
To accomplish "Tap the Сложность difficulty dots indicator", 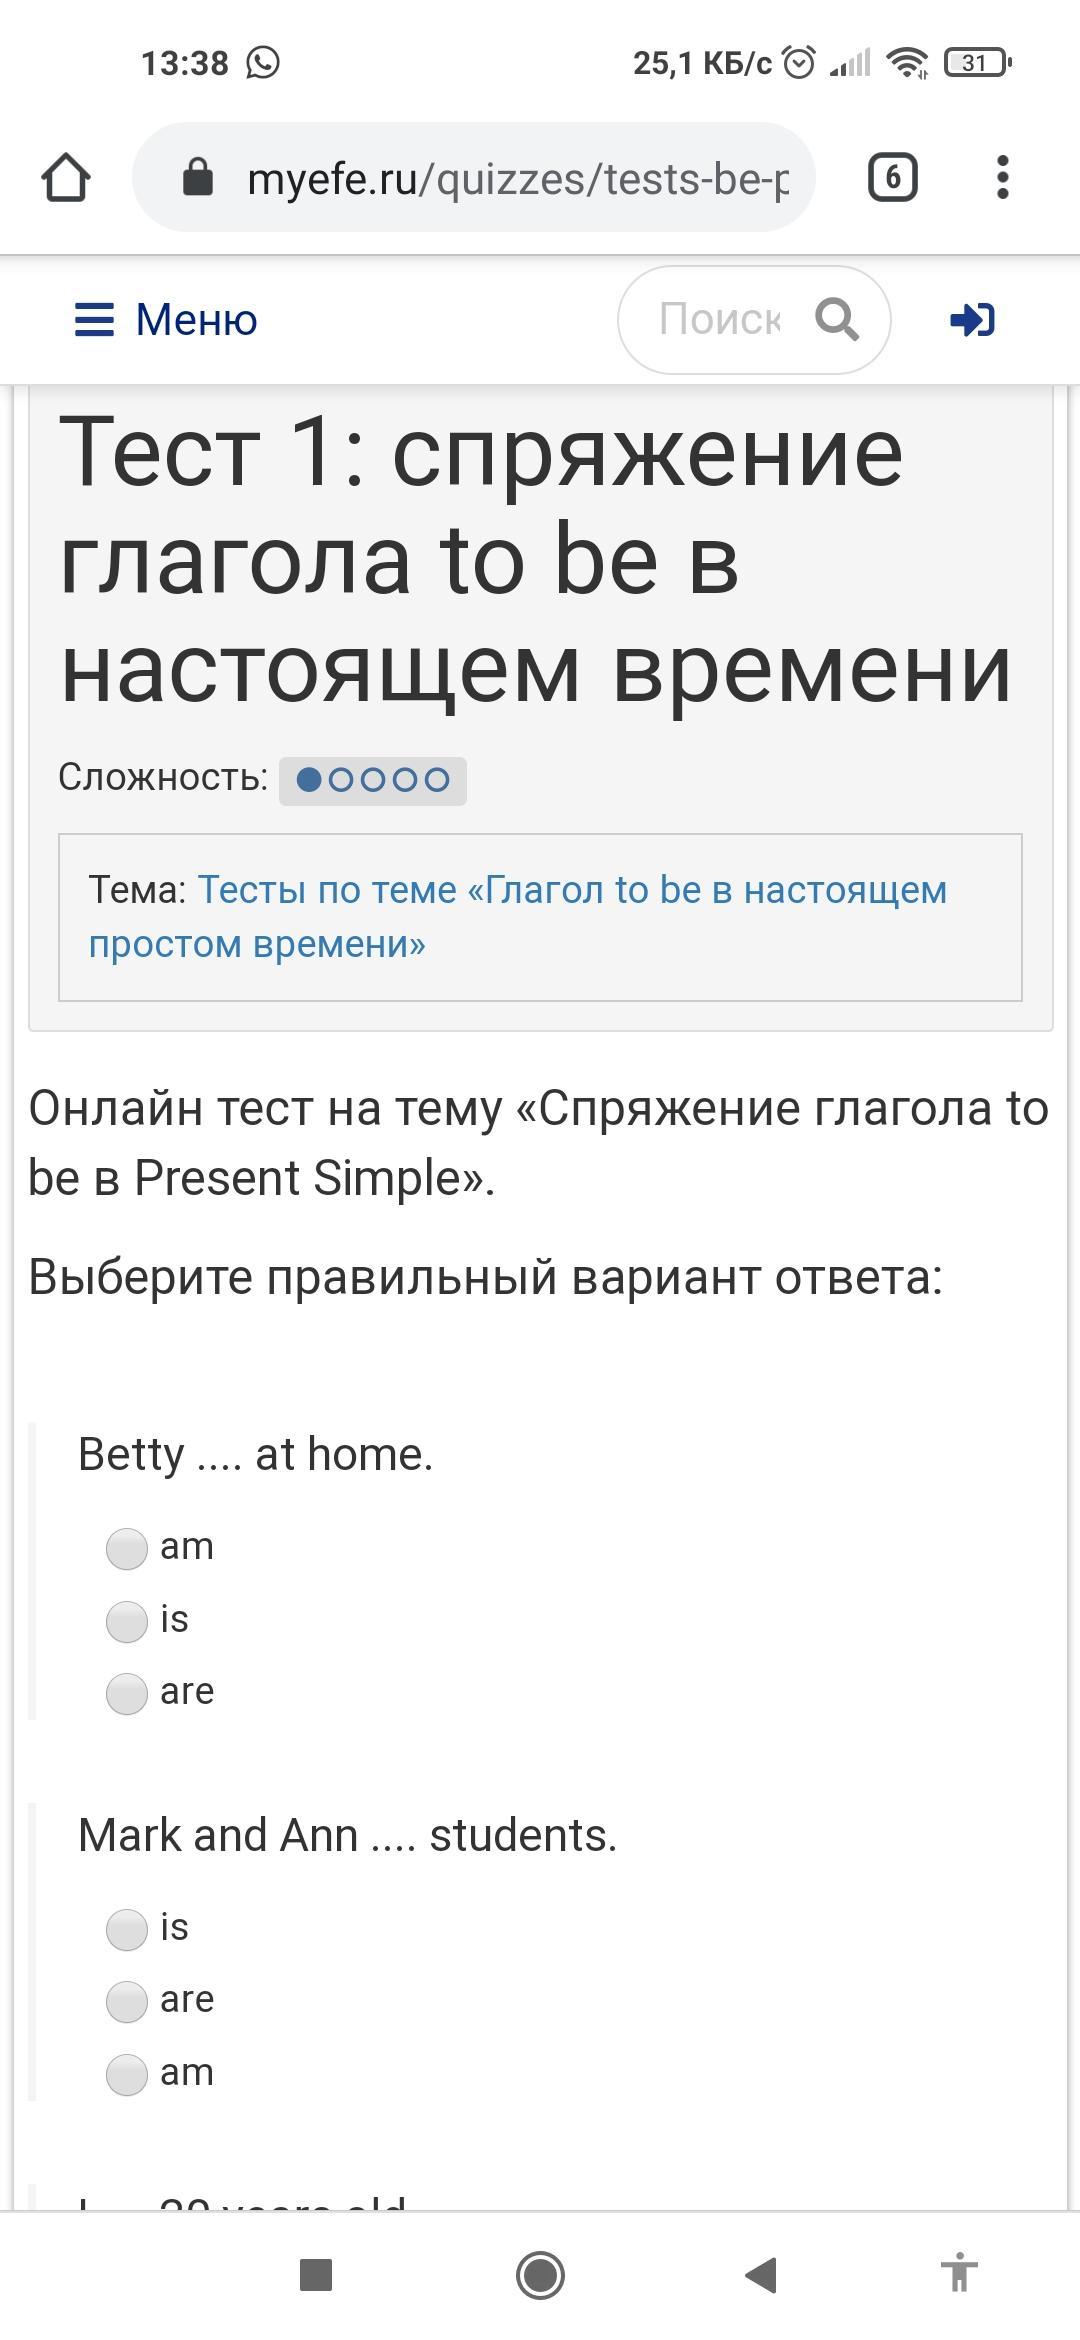I will [x=372, y=780].
